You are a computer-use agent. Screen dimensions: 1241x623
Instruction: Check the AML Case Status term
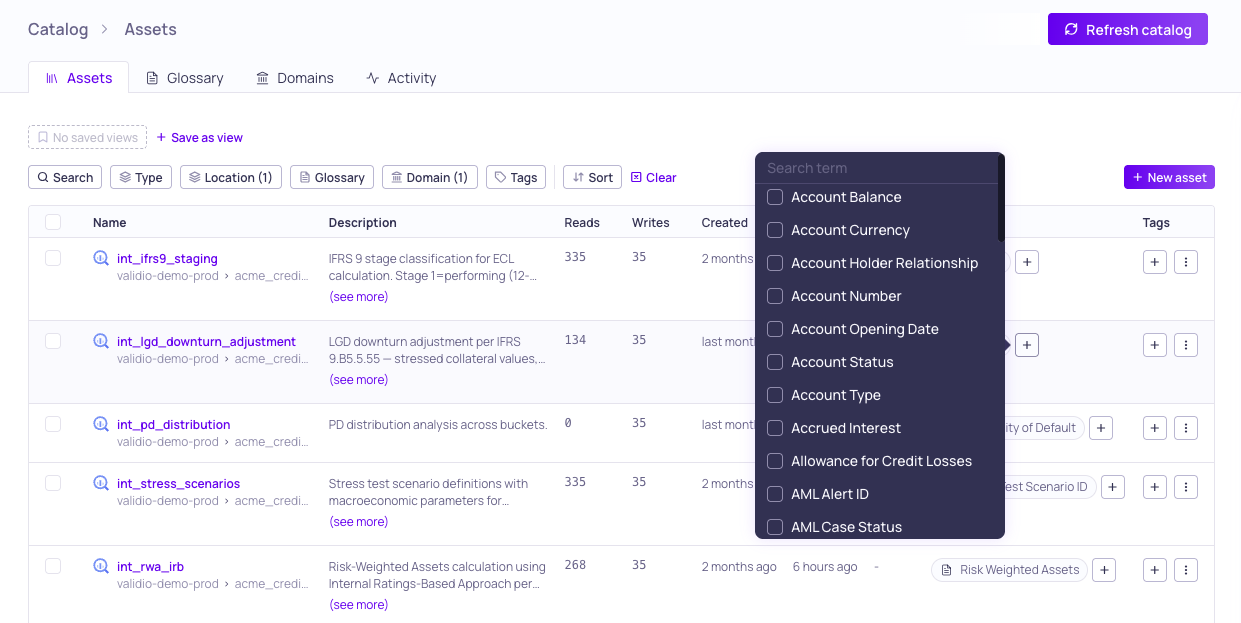point(775,527)
